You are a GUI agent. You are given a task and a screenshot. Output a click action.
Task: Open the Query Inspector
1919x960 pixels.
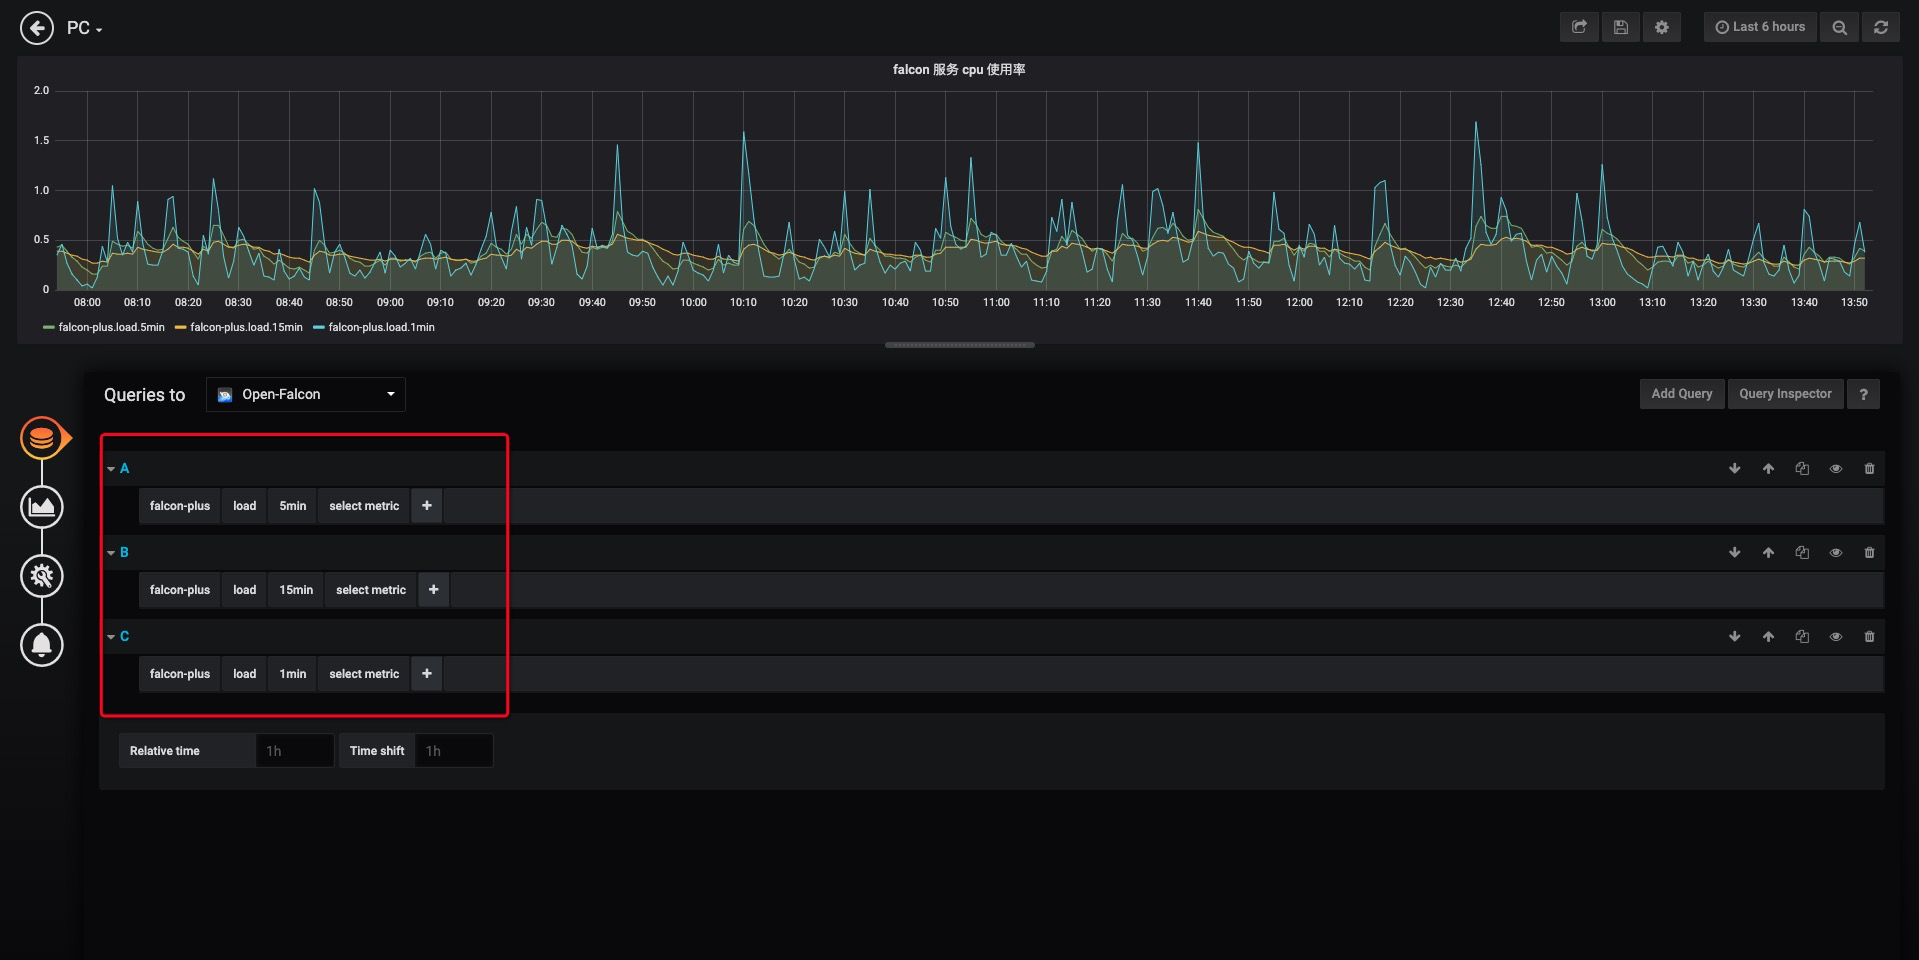(1785, 394)
